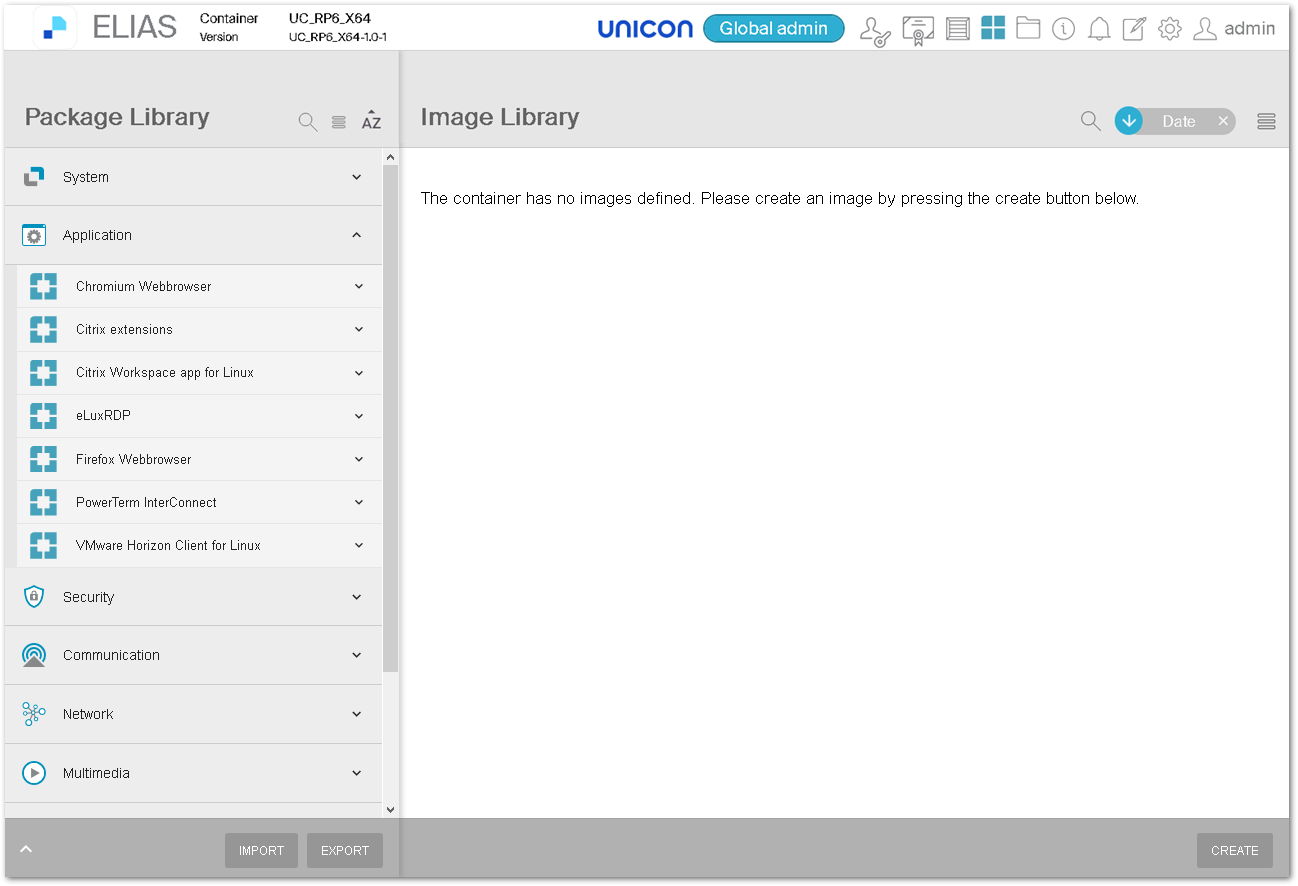Open Image Library hamburger menu icon
Screen dimensions: 1298x886
coord(1267,122)
